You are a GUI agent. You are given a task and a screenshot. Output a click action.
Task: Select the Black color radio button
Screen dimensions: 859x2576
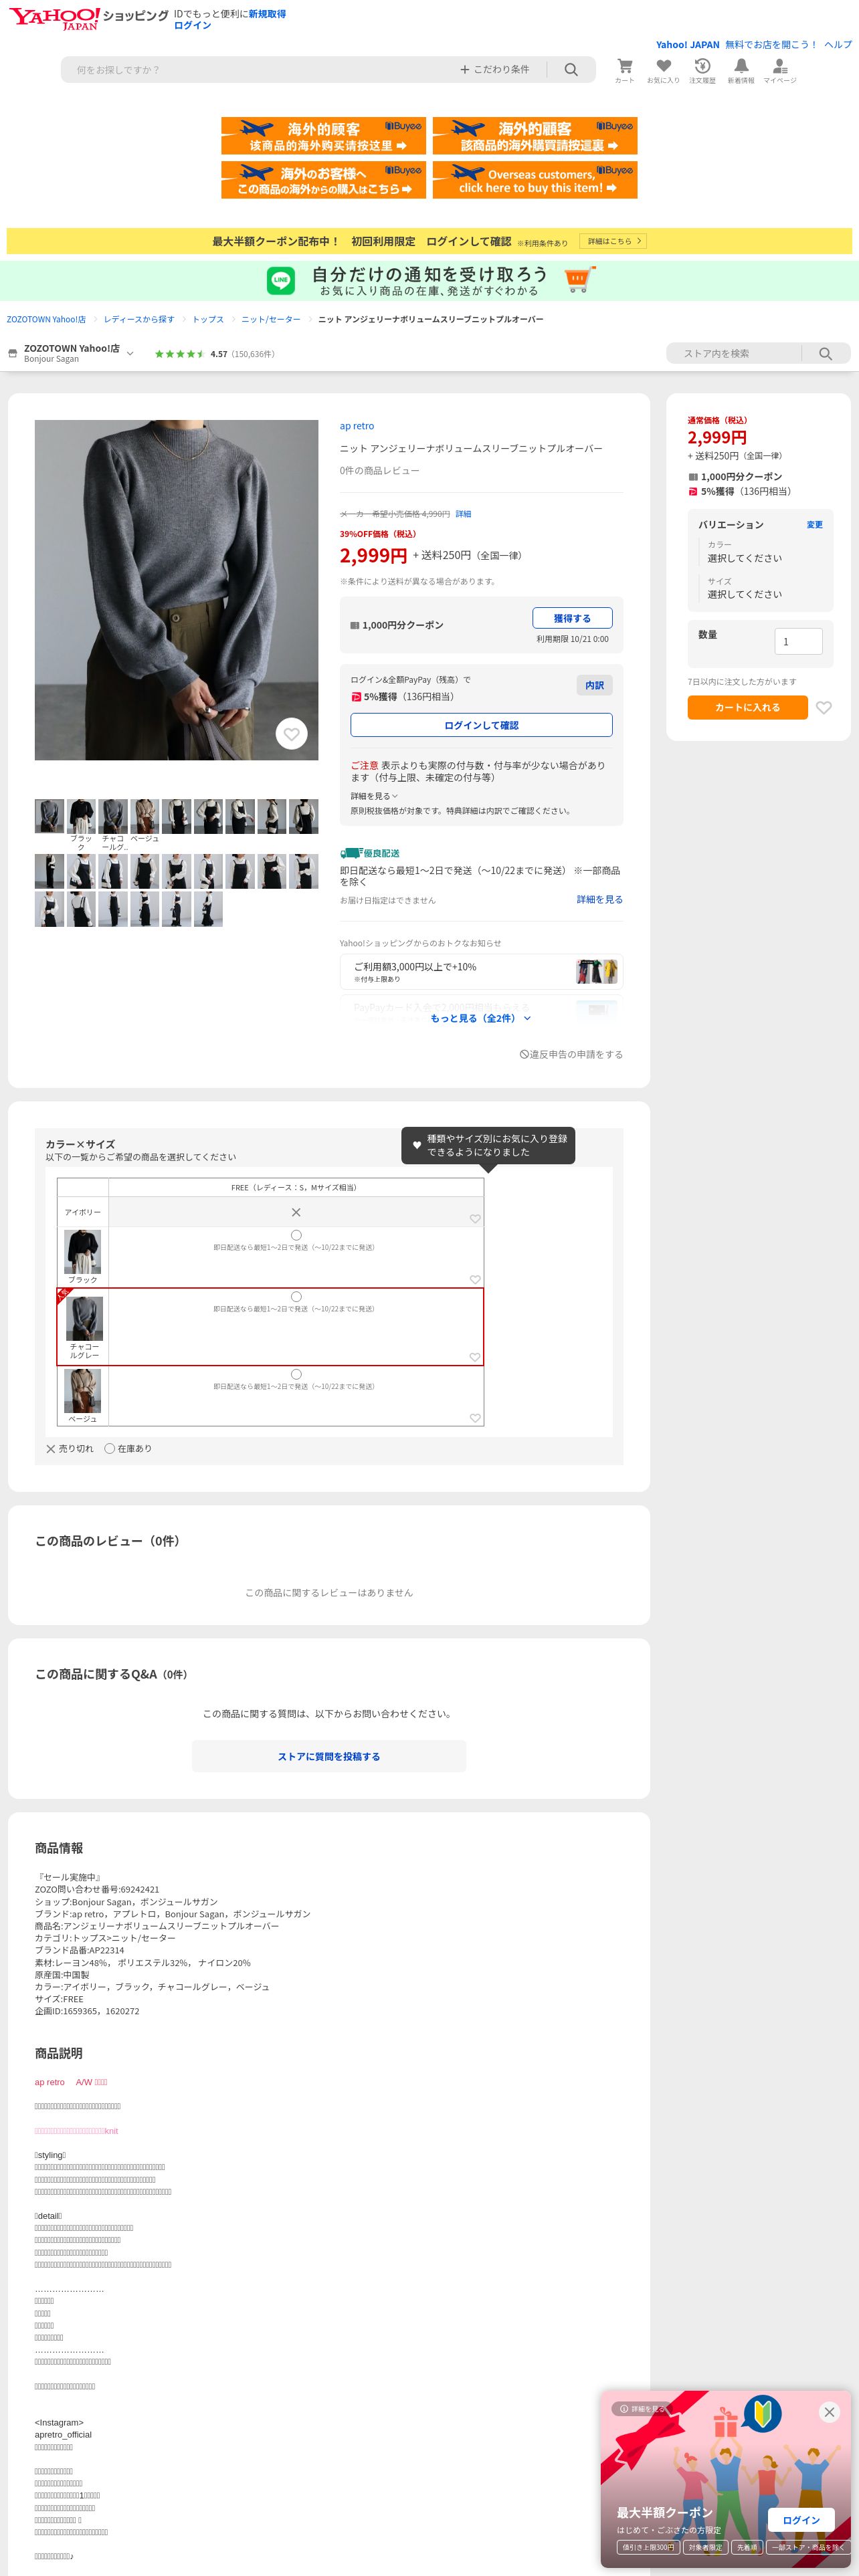click(296, 1235)
